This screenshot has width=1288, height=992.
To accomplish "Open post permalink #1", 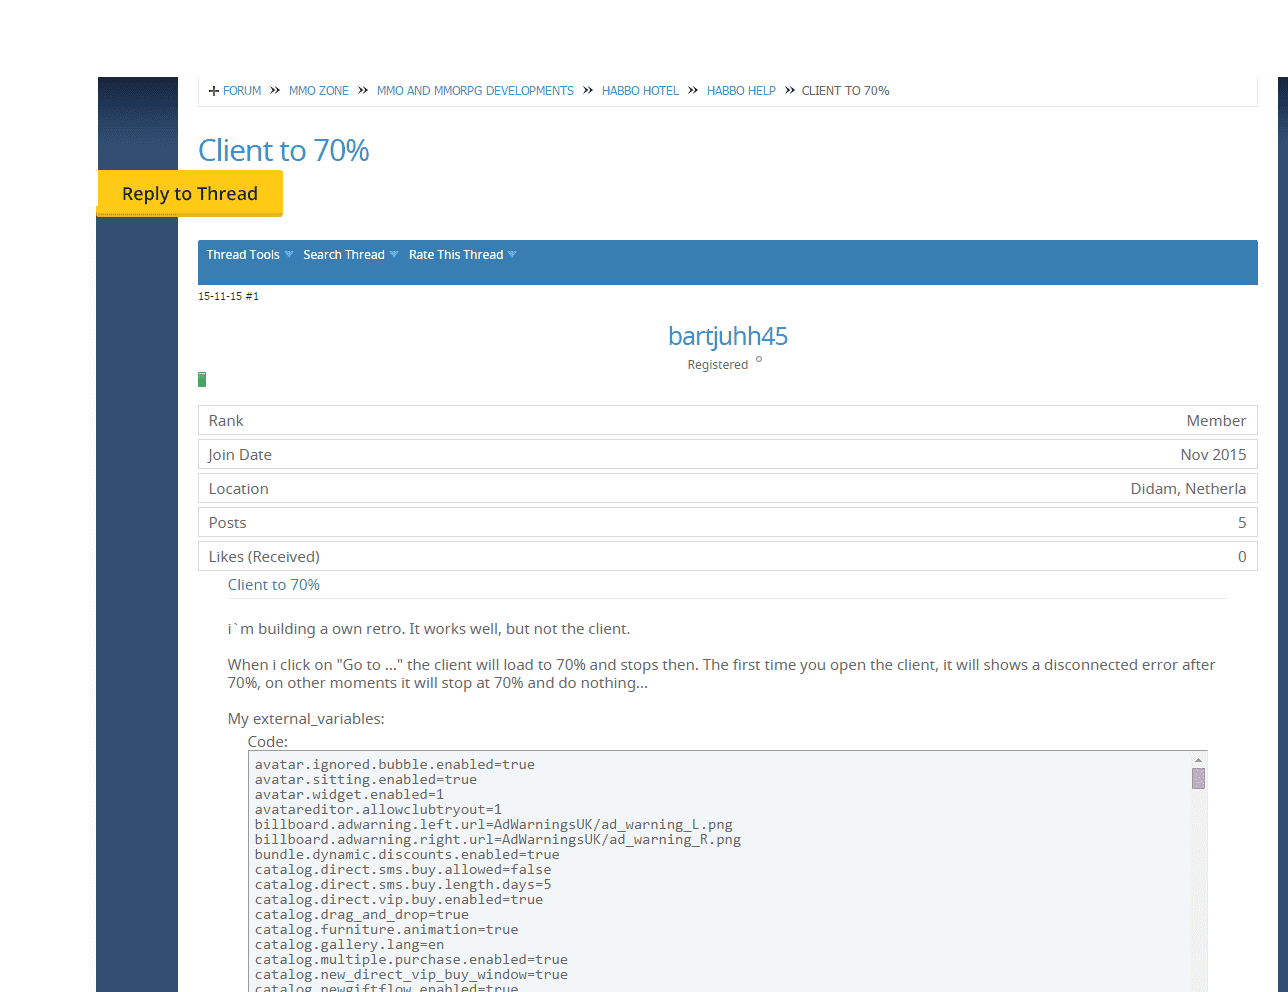I will (x=253, y=296).
